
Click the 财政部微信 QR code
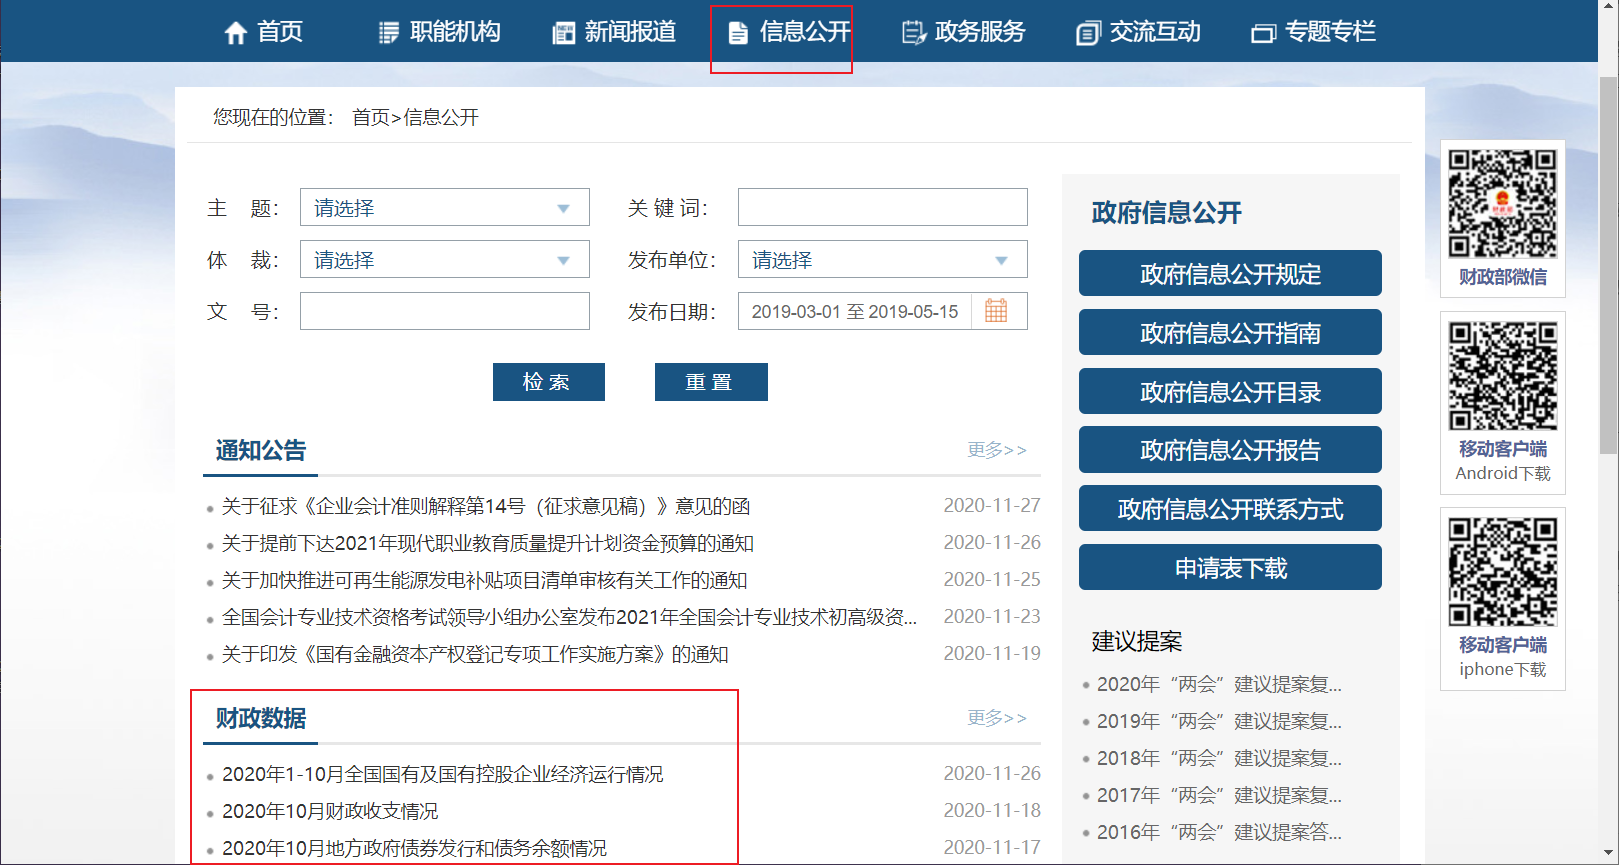(1503, 204)
